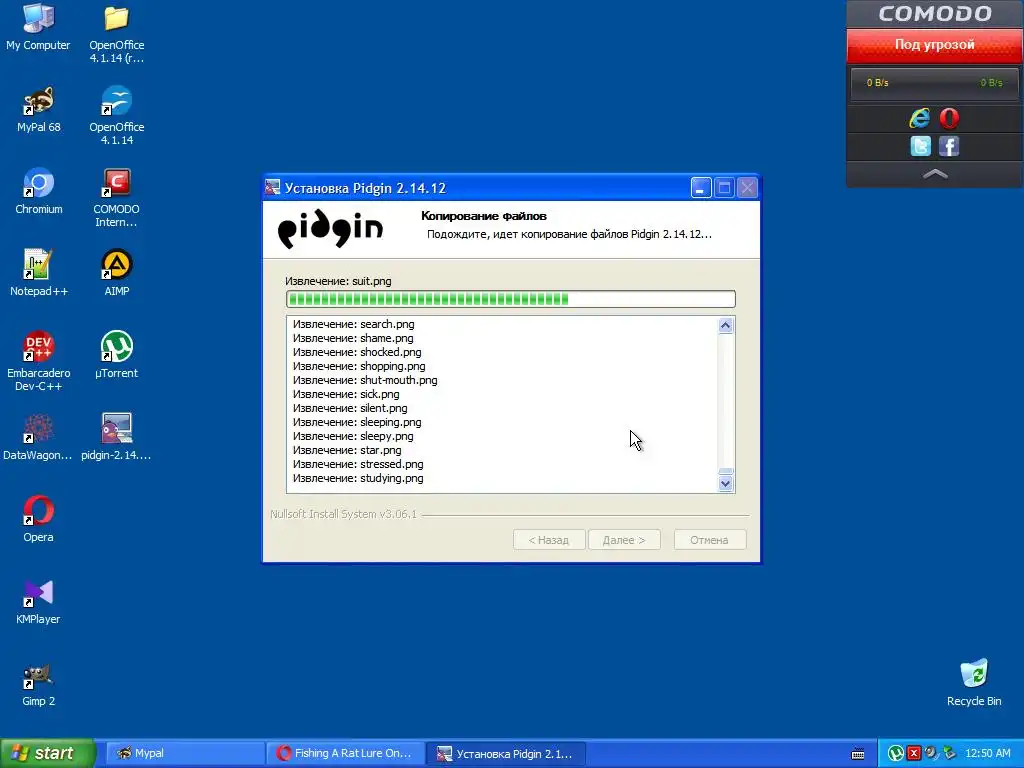This screenshot has height=768, width=1024.
Task: Select the AIMP player shortcut
Action: (116, 274)
